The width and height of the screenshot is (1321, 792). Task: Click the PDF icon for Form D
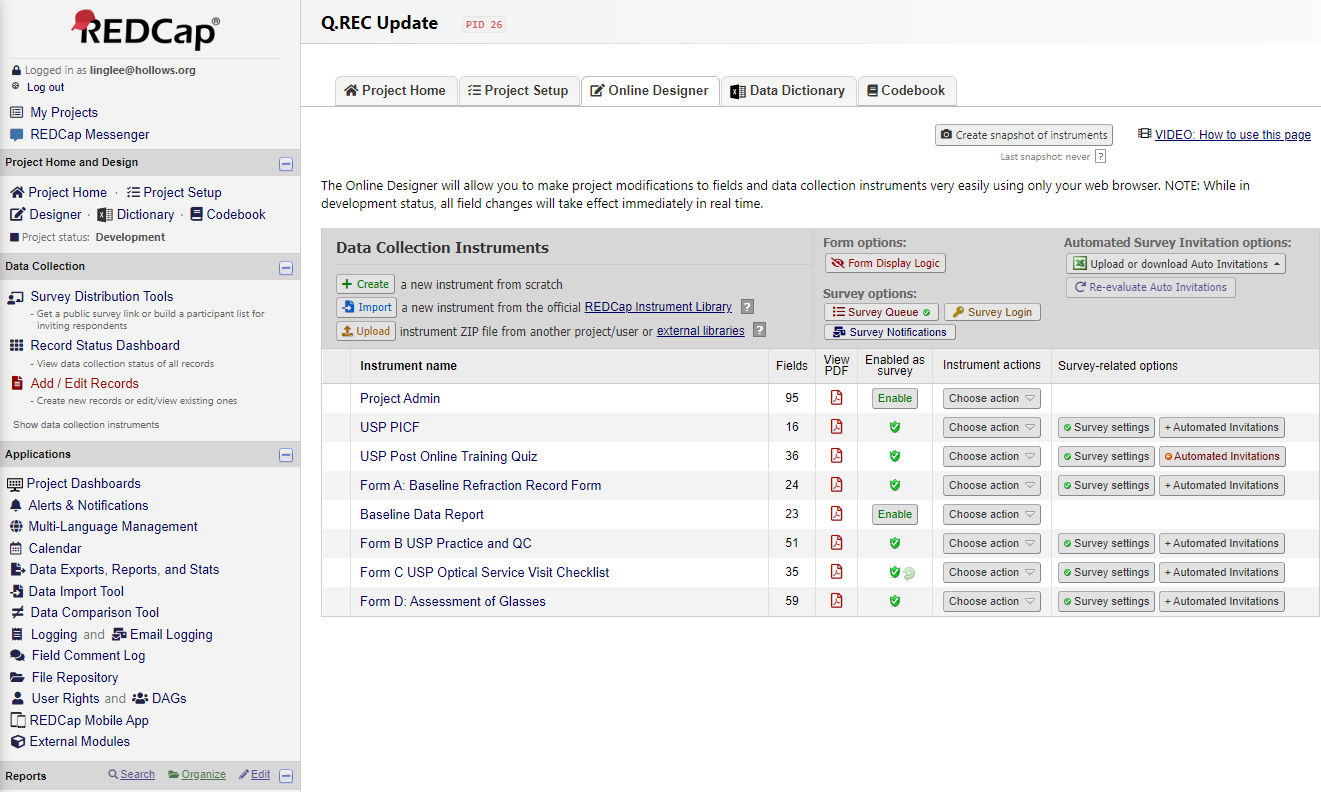(x=836, y=601)
